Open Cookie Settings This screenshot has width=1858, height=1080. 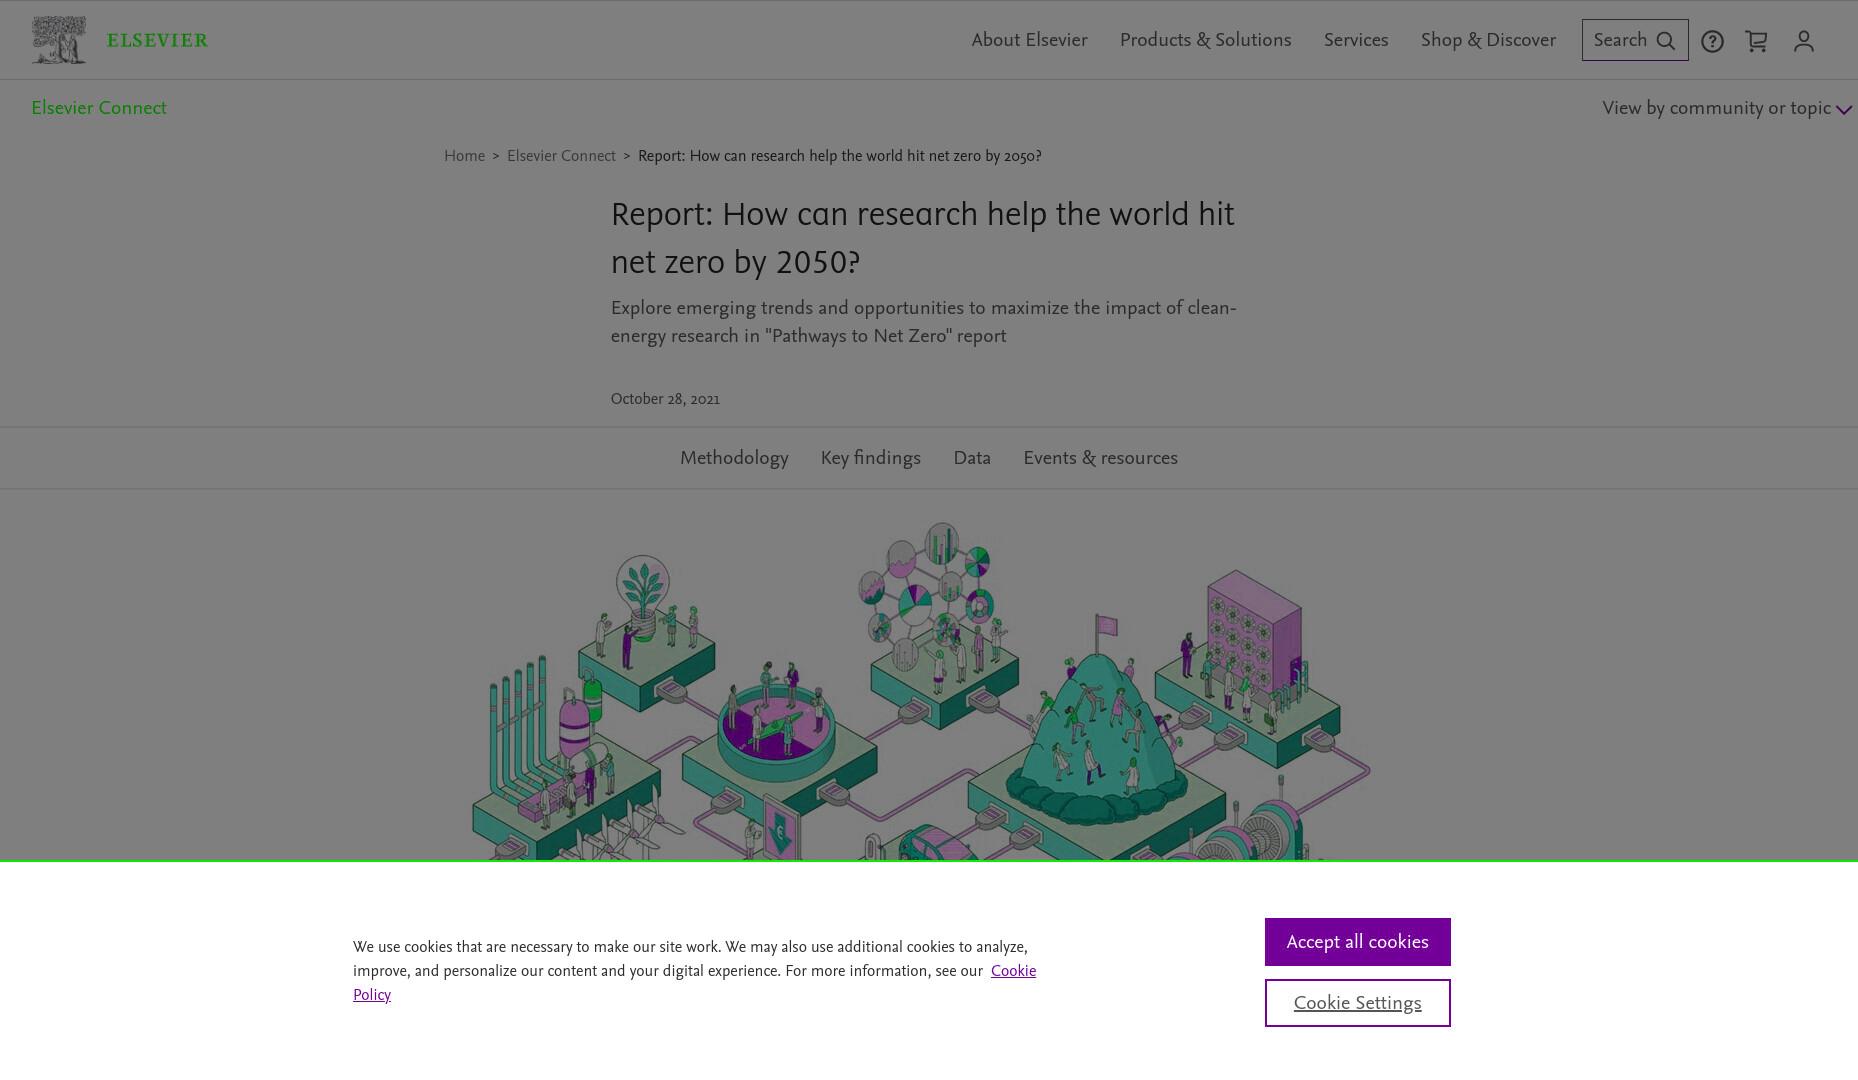point(1357,1003)
